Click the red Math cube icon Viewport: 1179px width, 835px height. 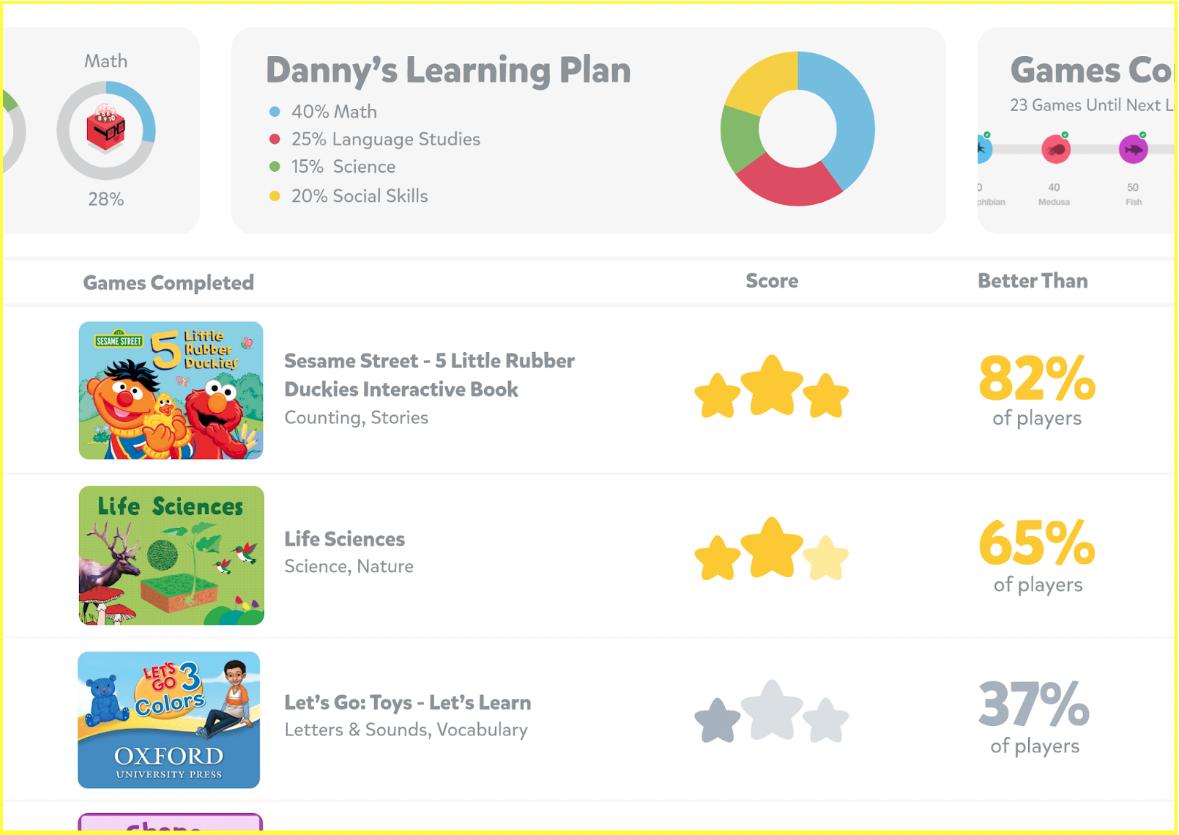point(105,129)
